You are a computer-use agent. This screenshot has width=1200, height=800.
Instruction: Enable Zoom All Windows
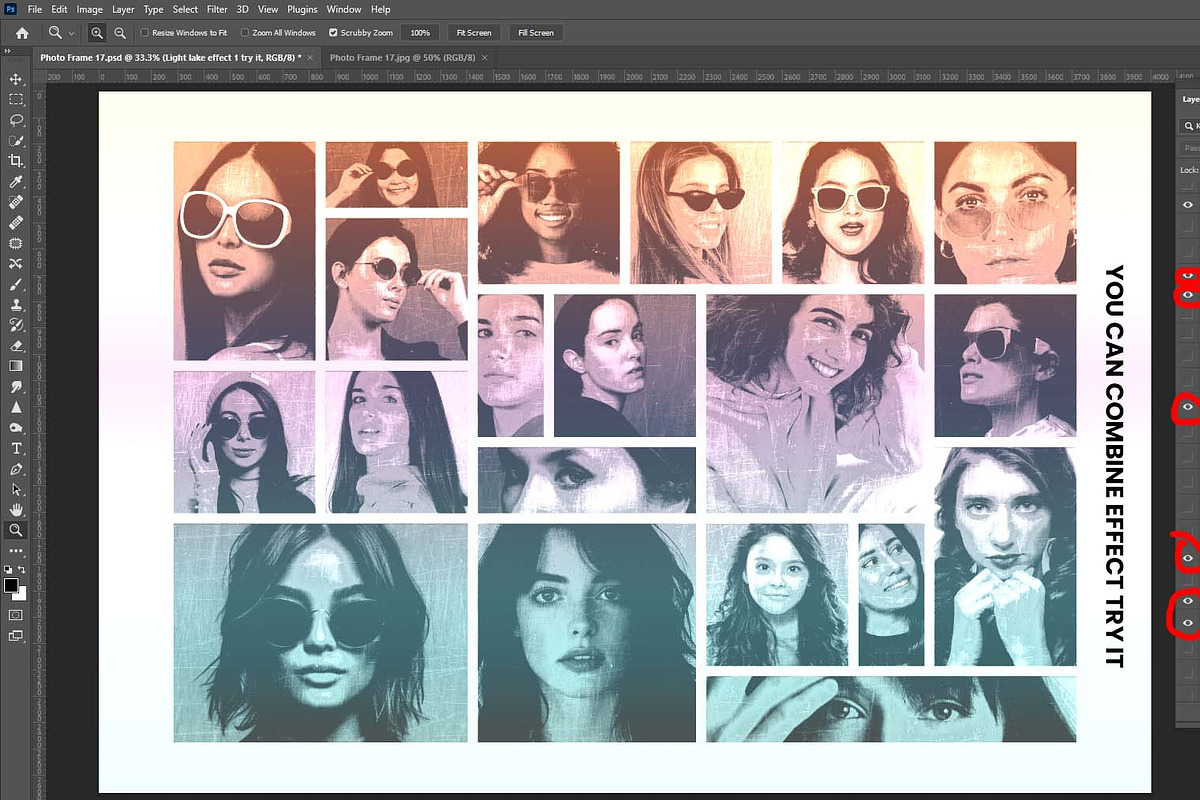(245, 33)
